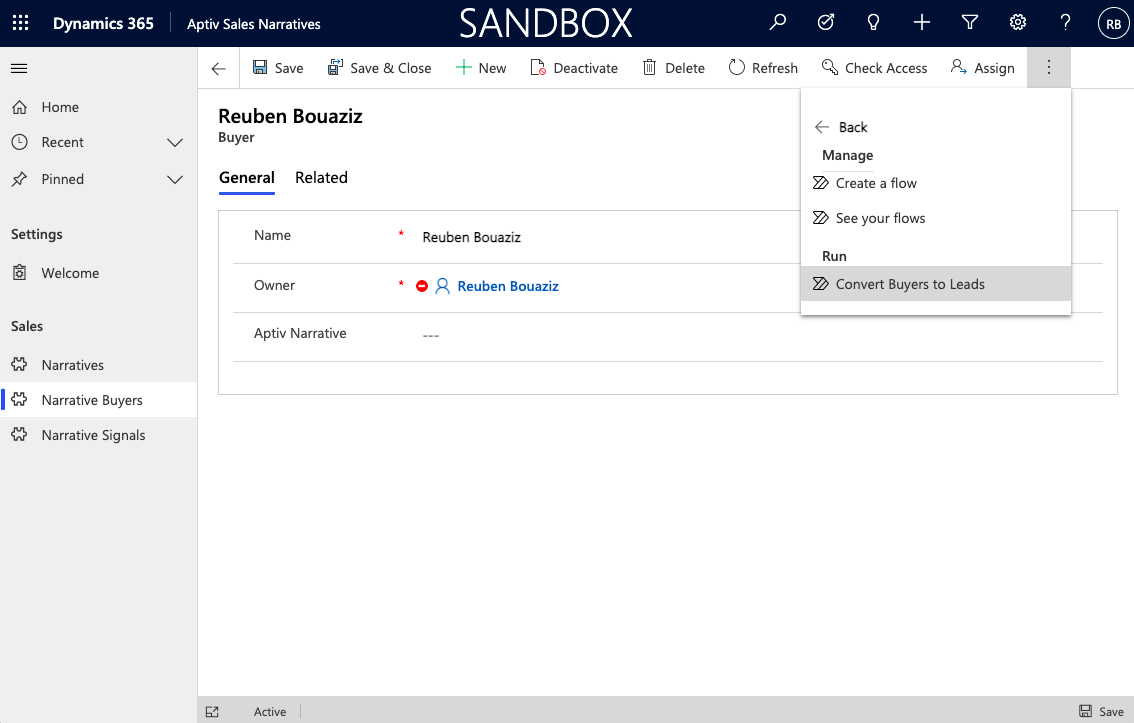Click the Manage section header
The image size is (1134, 723).
pyautogui.click(x=848, y=155)
